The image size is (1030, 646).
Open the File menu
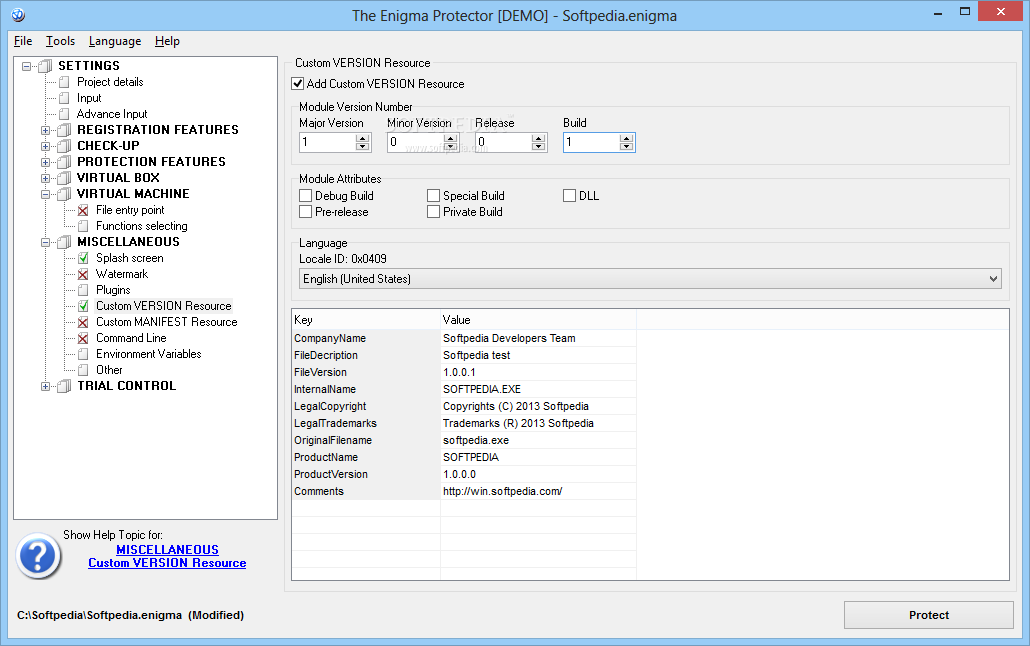[23, 41]
